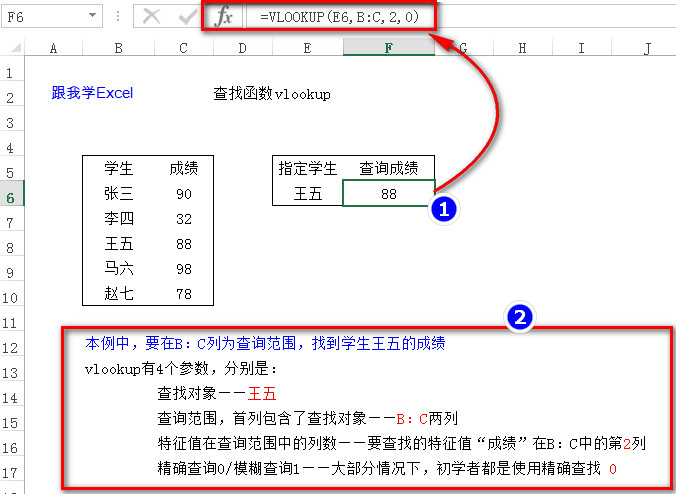Click the '特征值在查询范围中的列数' line
The width and height of the screenshot is (676, 494).
(x=401, y=443)
